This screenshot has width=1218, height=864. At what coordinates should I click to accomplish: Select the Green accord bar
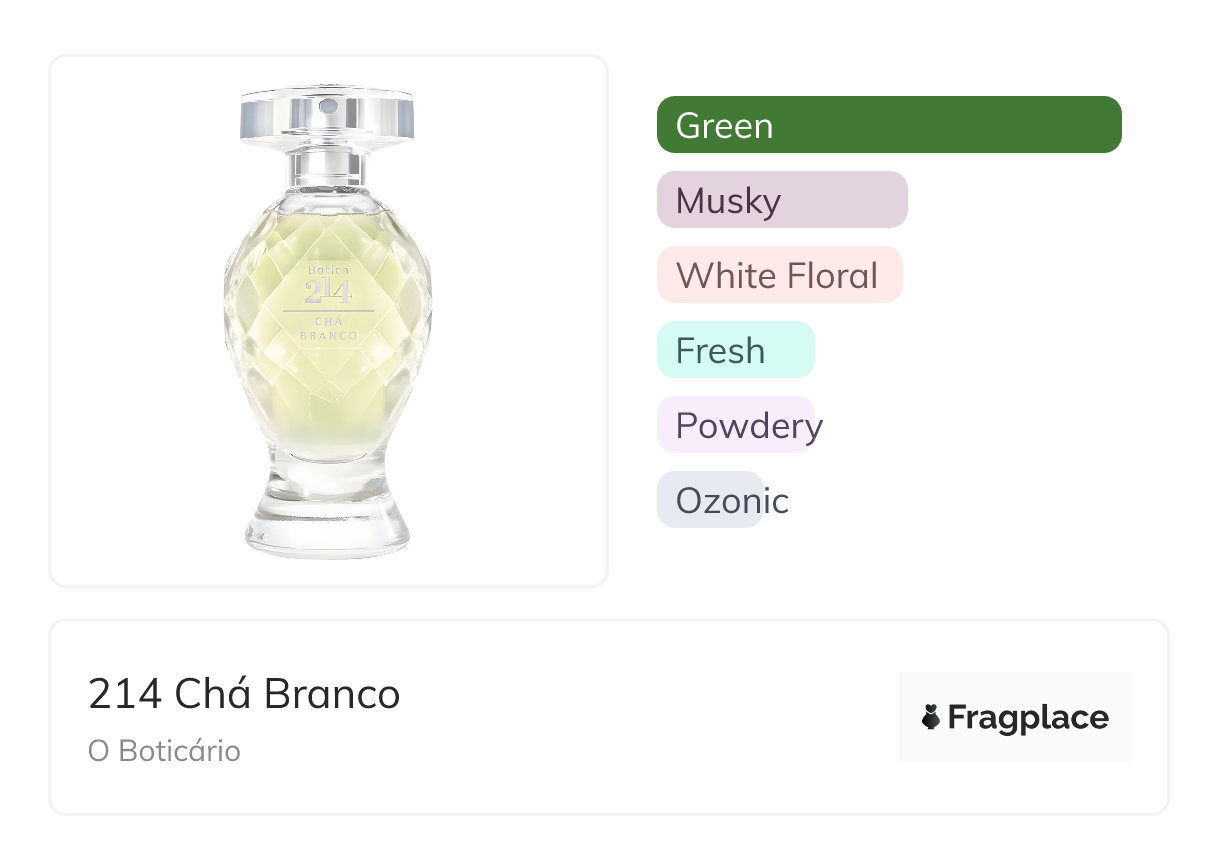point(888,125)
